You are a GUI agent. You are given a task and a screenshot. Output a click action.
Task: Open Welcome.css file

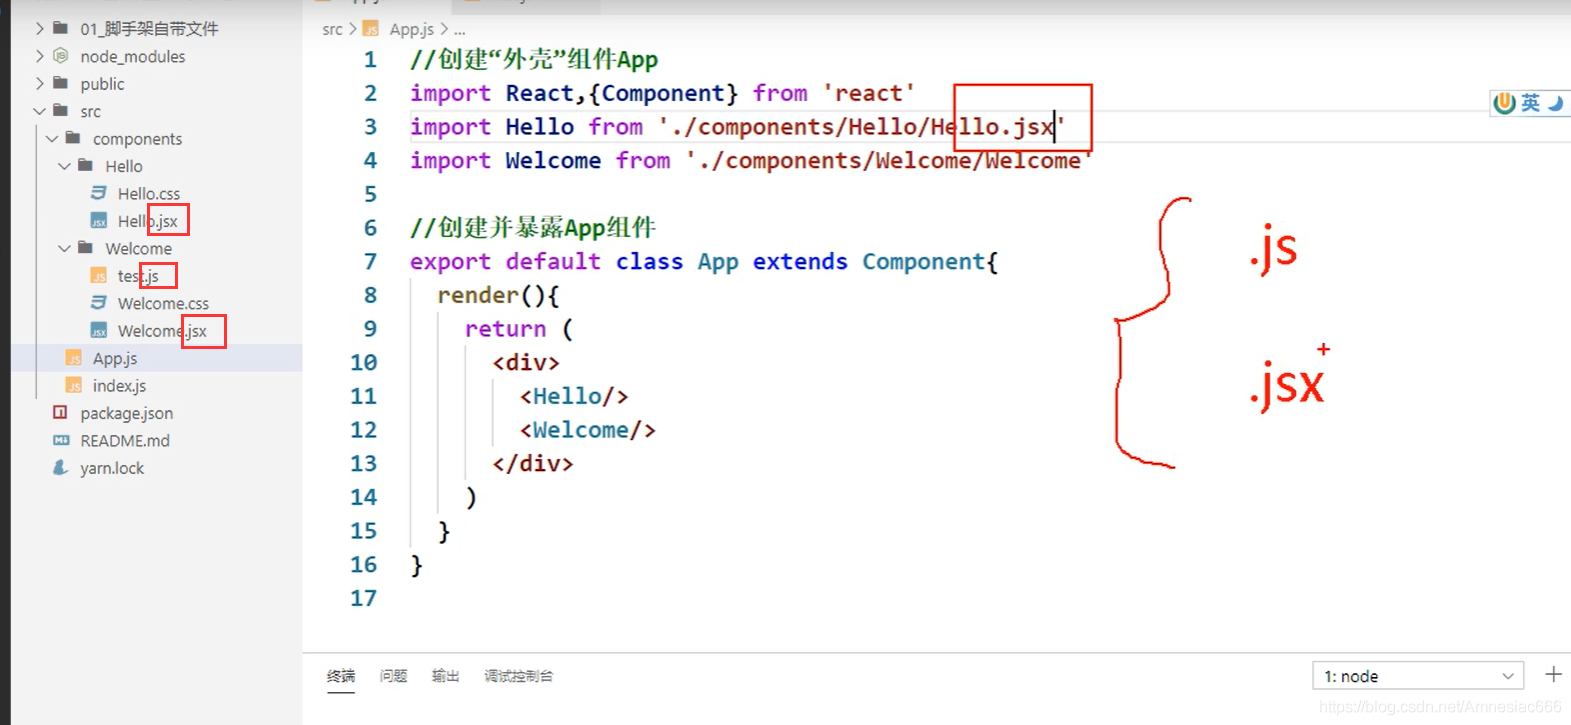pos(163,303)
